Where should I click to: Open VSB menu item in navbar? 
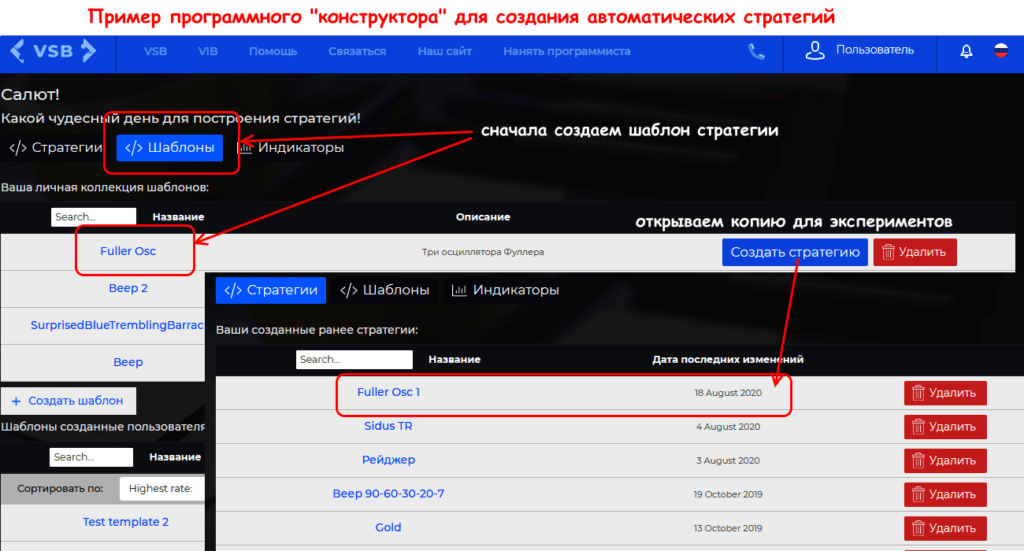[x=155, y=51]
